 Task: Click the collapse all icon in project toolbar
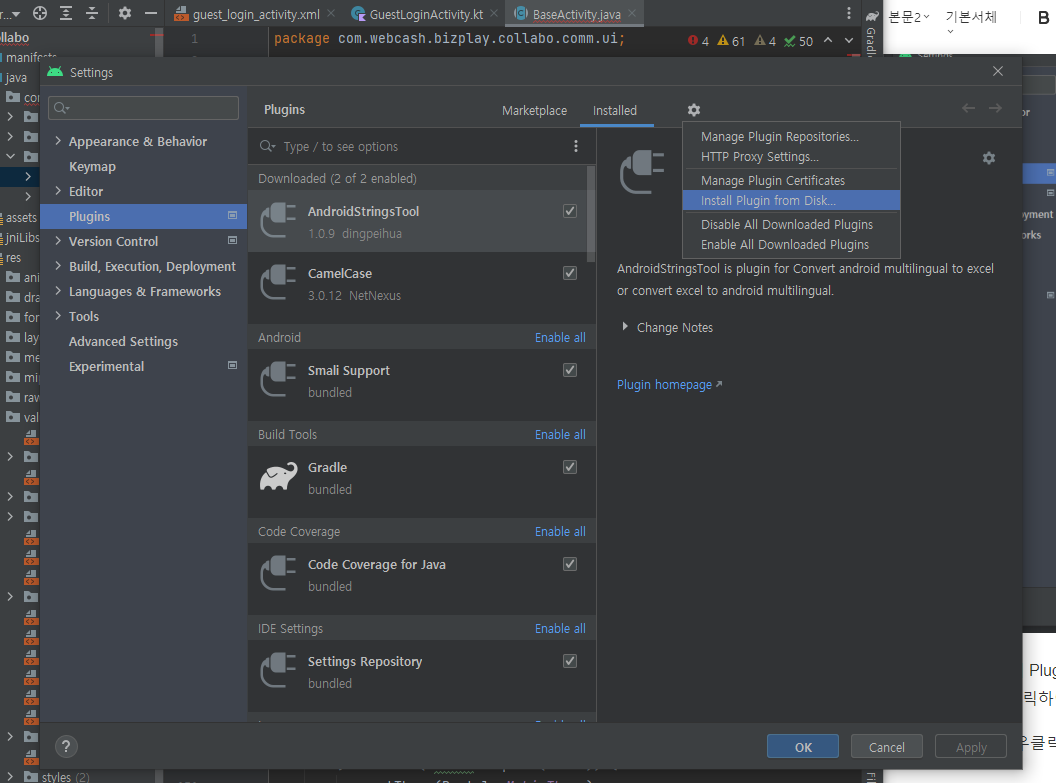(92, 13)
